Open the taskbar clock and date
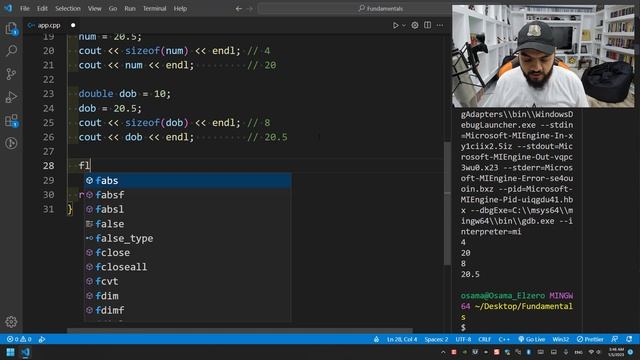Viewport: 640px width, 360px height. click(616, 352)
